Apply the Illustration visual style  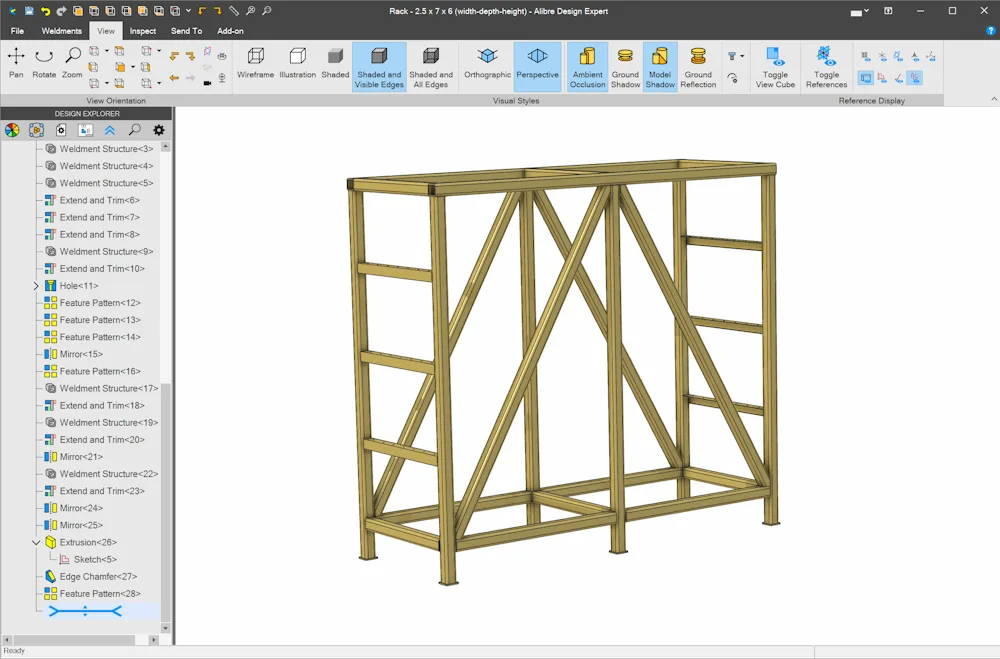(297, 63)
